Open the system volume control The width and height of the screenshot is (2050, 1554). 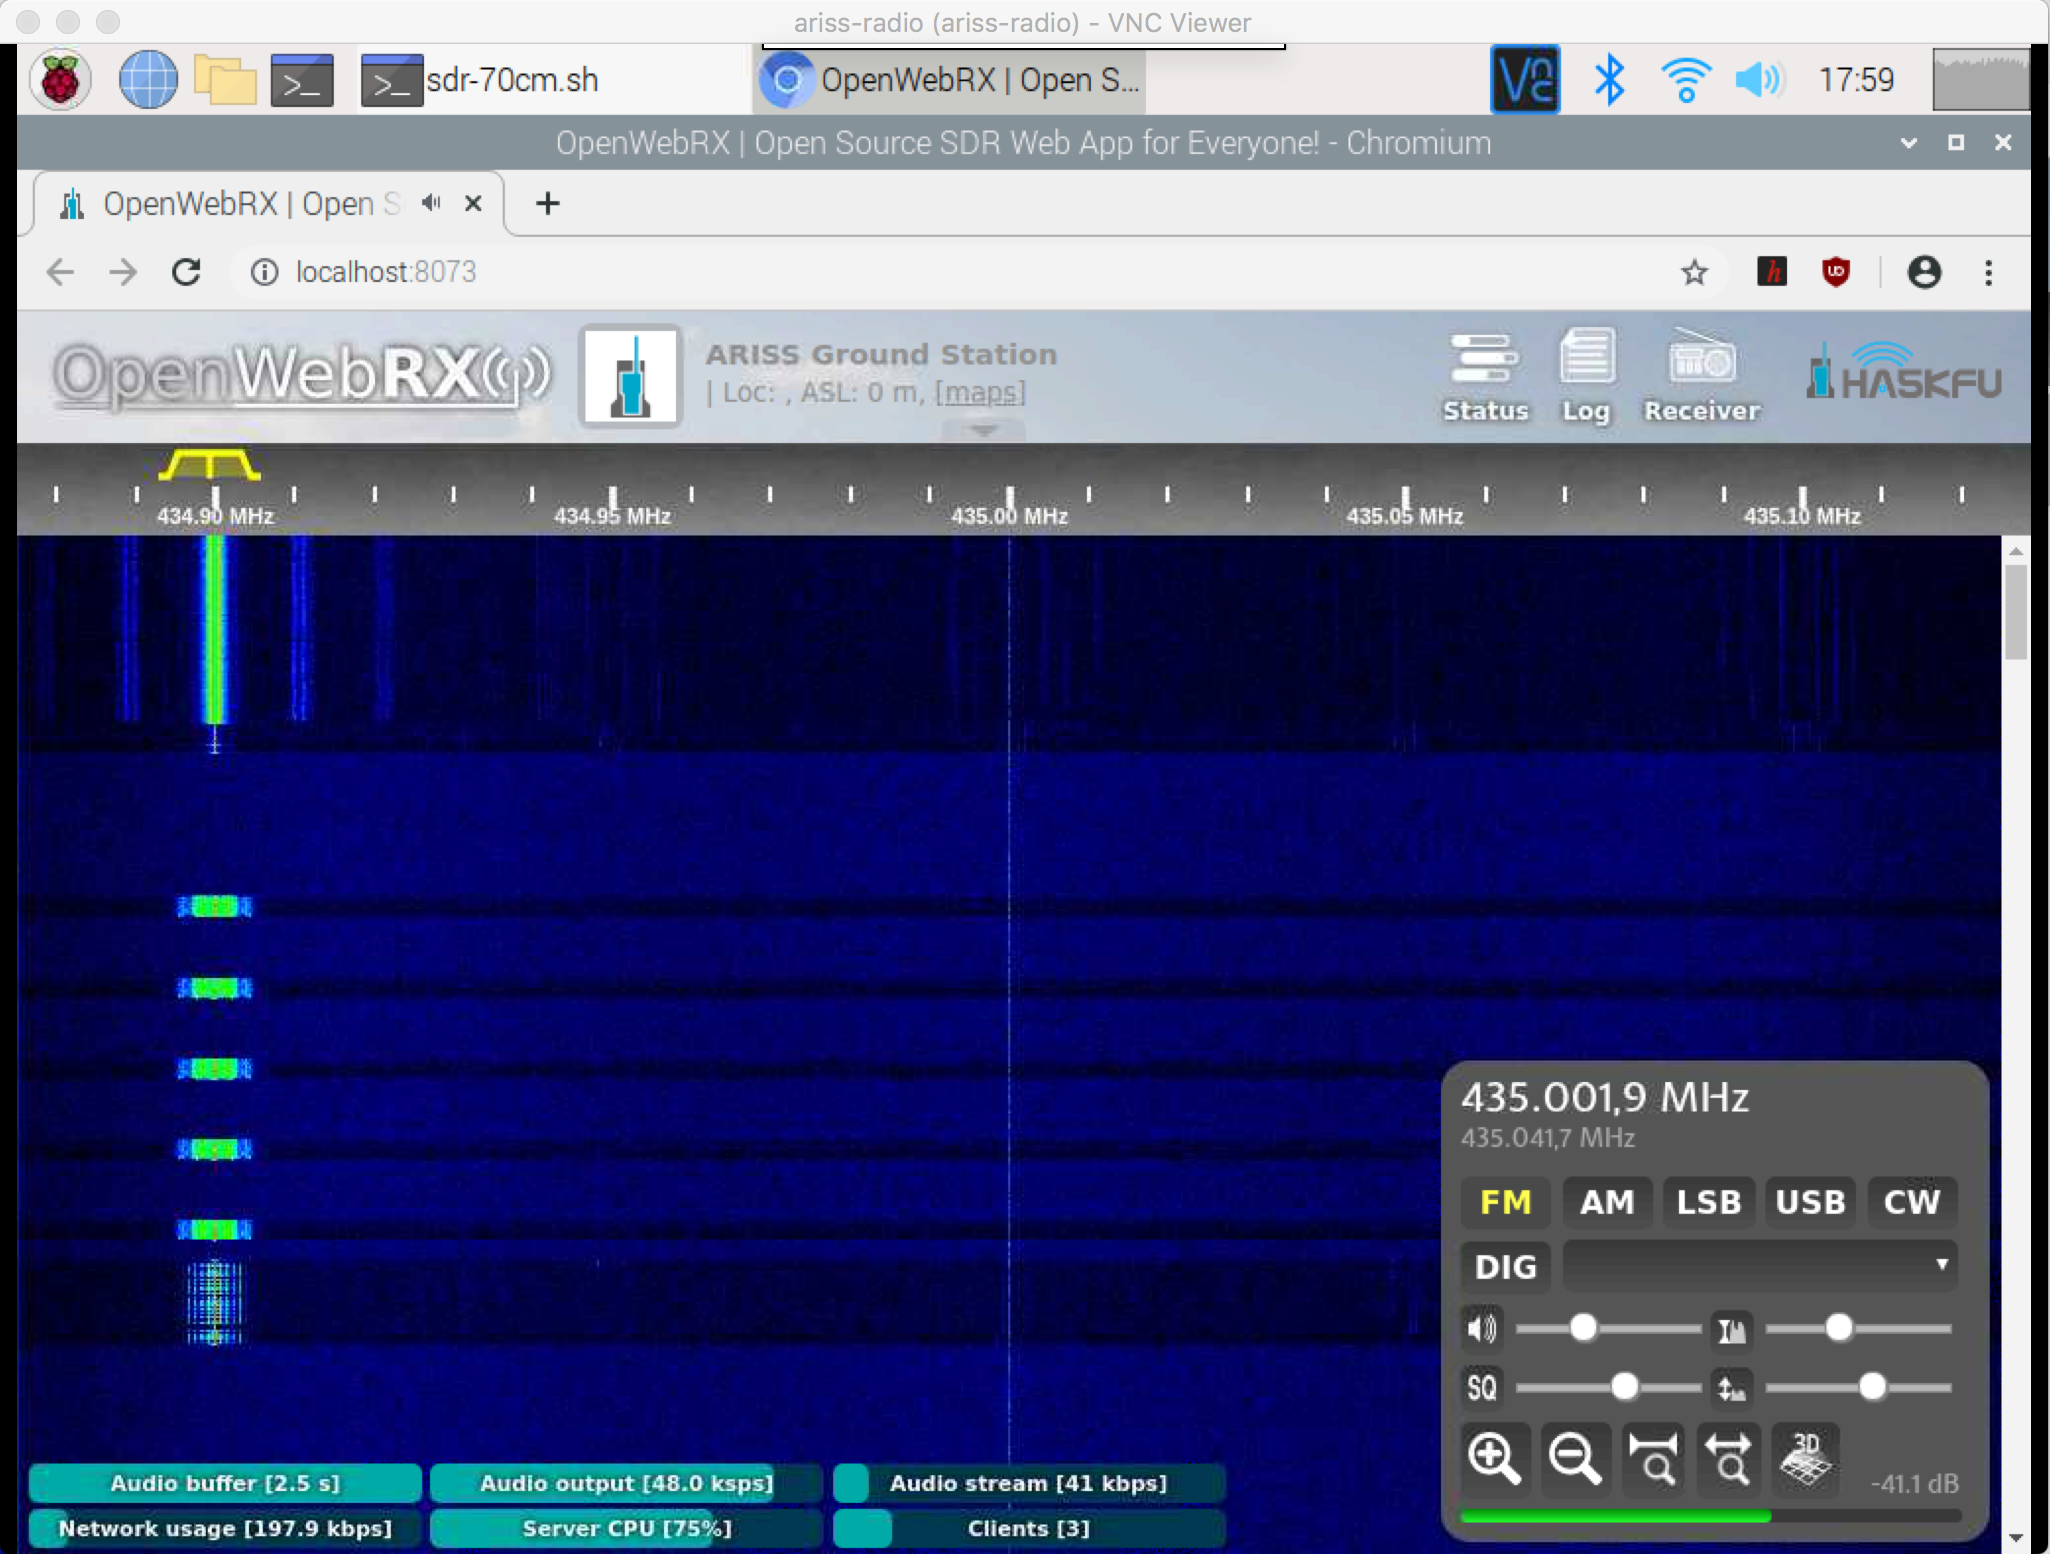coord(1759,80)
